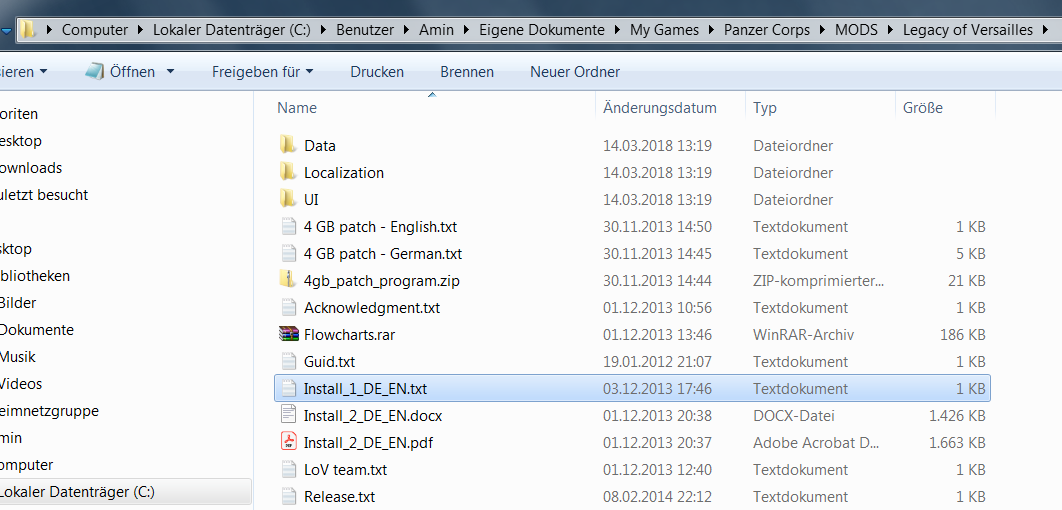Expand the arrow after Benutzer breadcrumb
1062x510 pixels.
(406, 30)
